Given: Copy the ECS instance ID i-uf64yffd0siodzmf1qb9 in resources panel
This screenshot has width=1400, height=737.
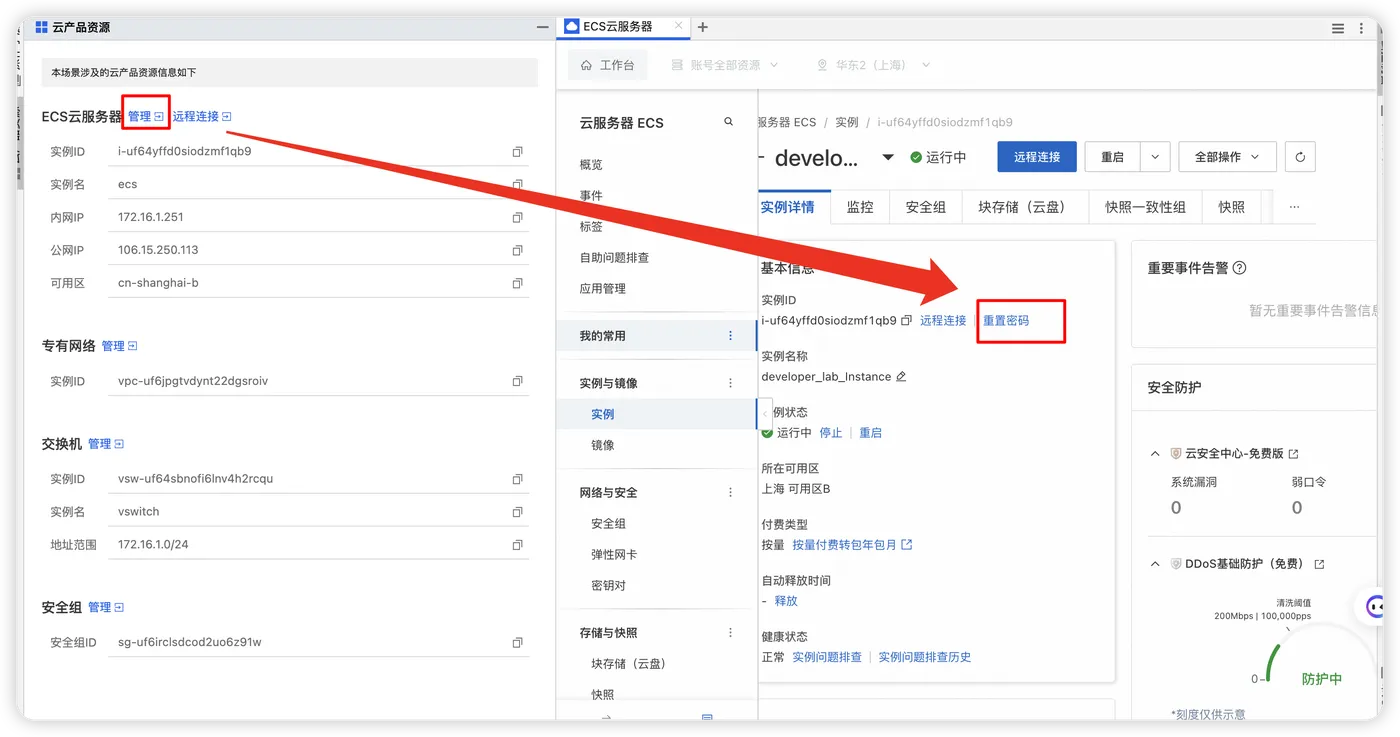Looking at the screenshot, I should pyautogui.click(x=518, y=152).
